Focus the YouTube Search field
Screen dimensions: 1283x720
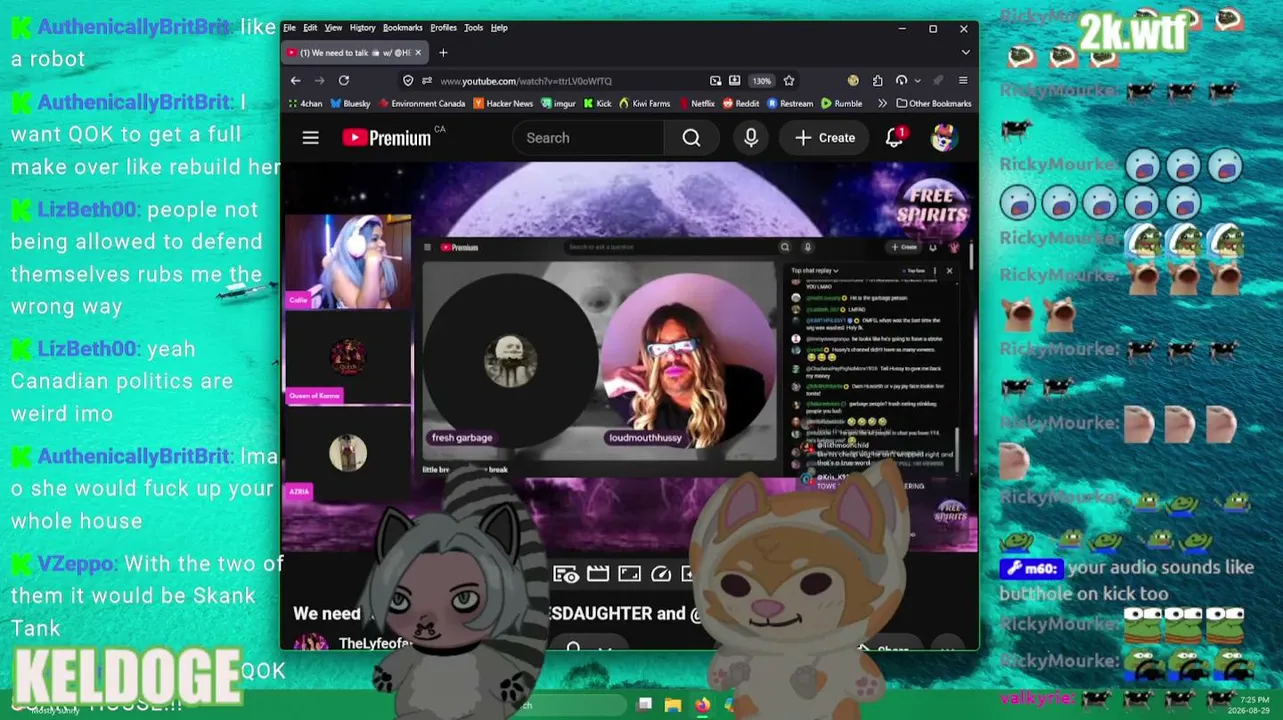pos(589,138)
